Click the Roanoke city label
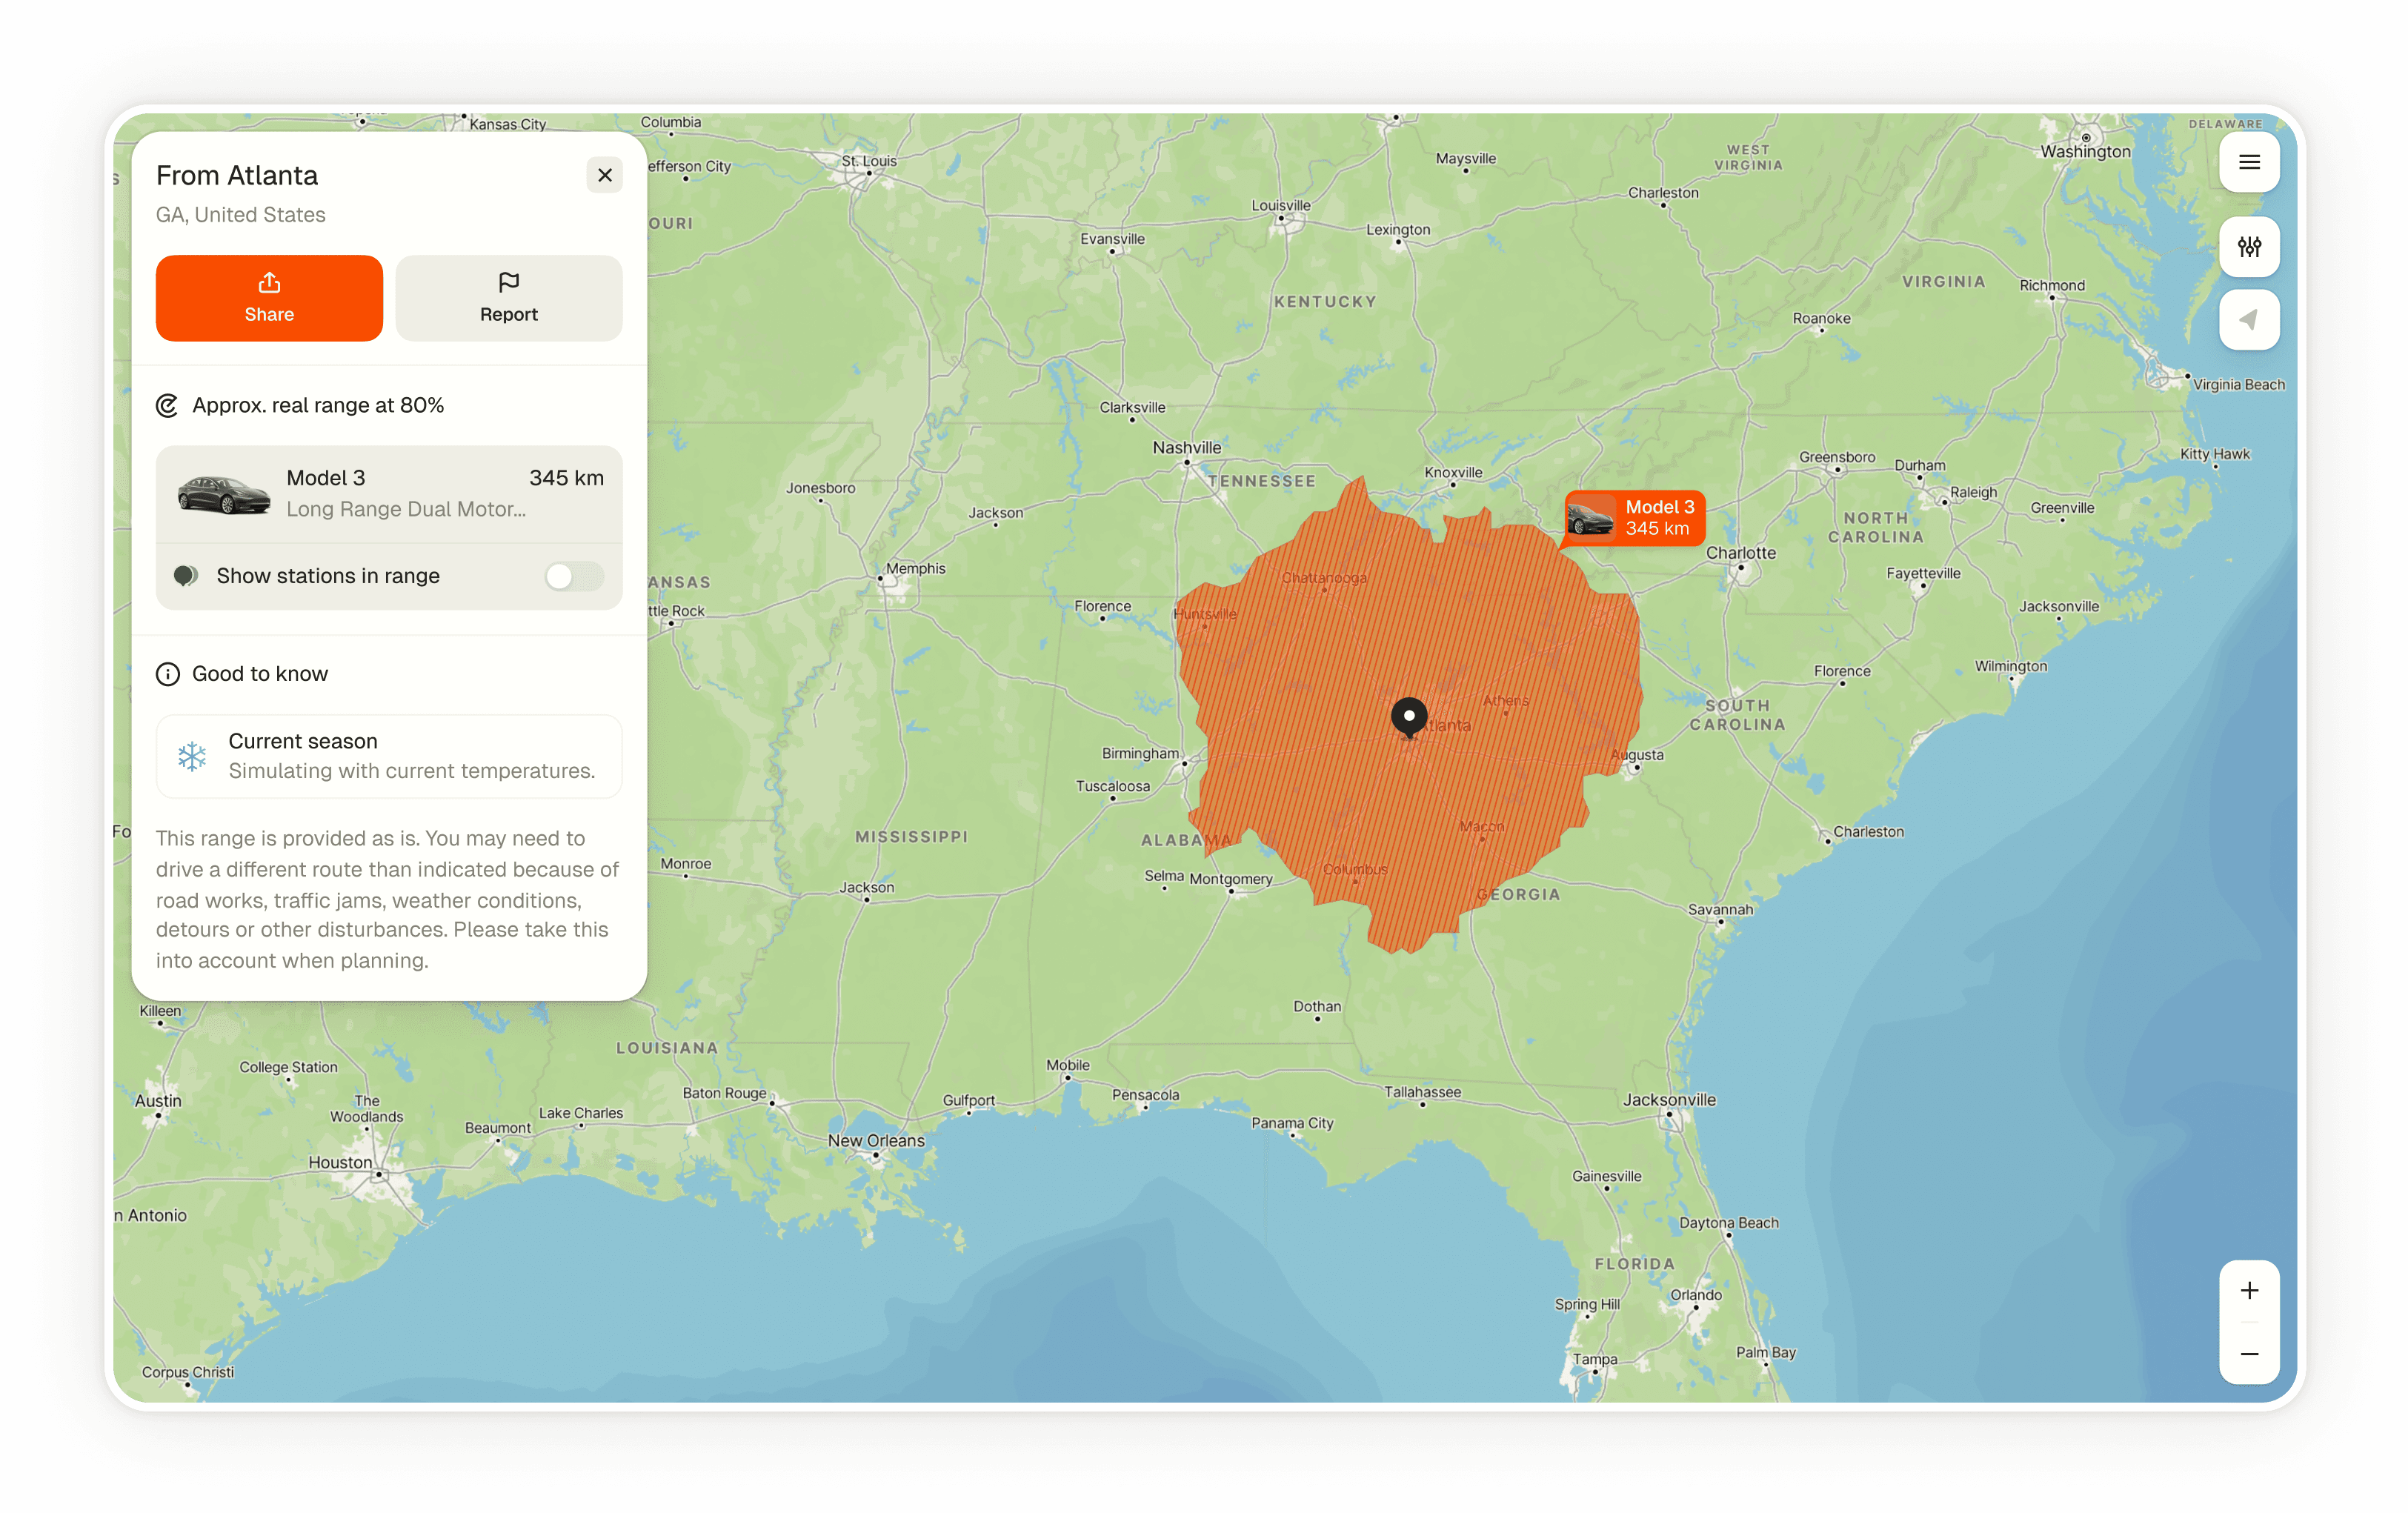2408x1513 pixels. click(1821, 319)
